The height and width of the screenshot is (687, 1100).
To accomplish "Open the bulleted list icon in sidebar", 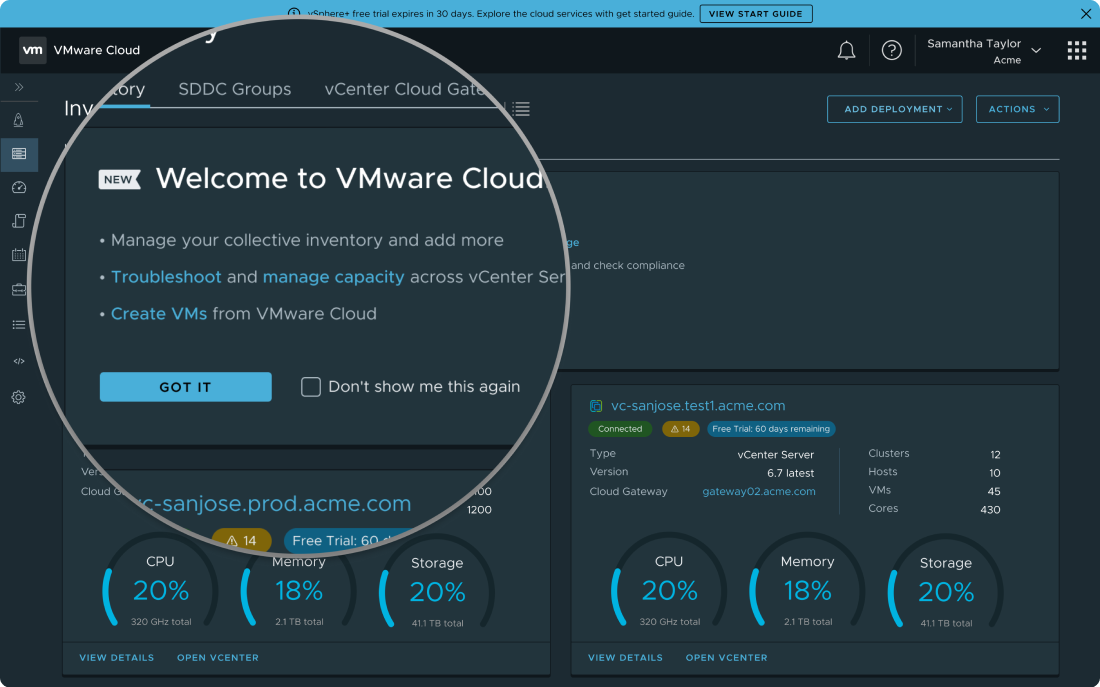I will point(19,324).
